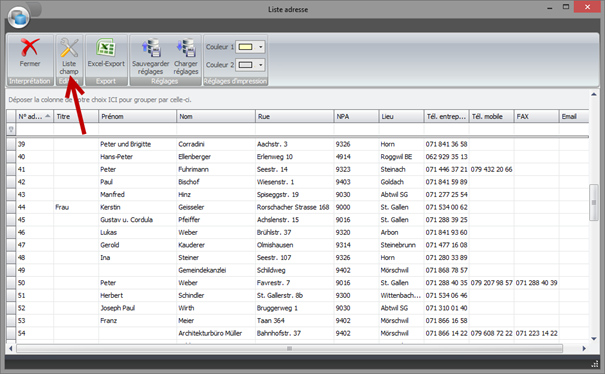Image resolution: width=605 pixels, height=374 pixels.
Task: Click the phone number '062 929 35 13'
Action: coord(446,157)
